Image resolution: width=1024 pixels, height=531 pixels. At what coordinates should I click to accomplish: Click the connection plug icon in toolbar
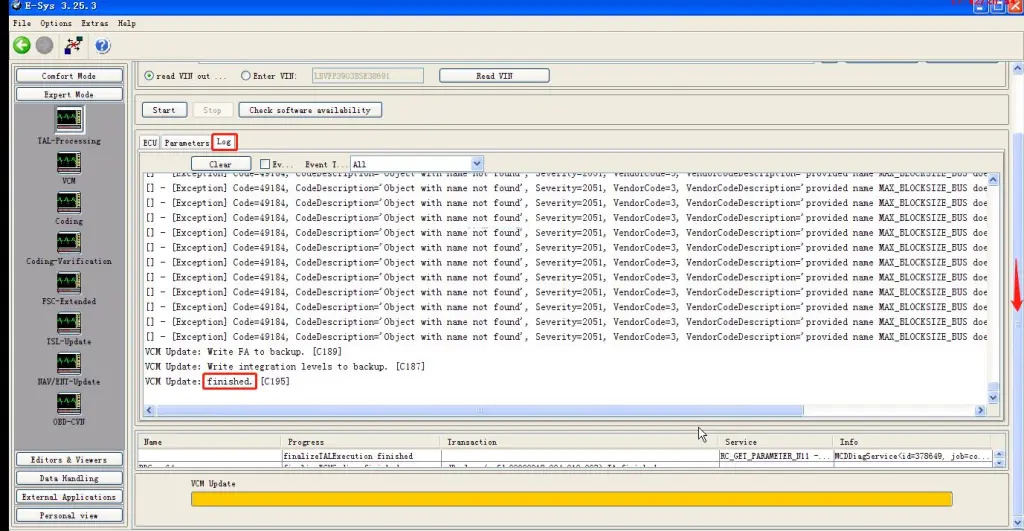pos(73,45)
